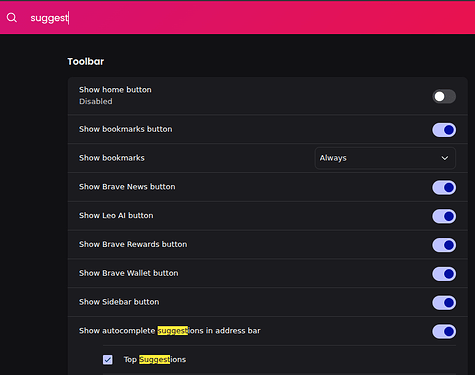Viewport: 475px width, 375px height.
Task: Turn off Show Sidebar button toggle
Action: [444, 303]
